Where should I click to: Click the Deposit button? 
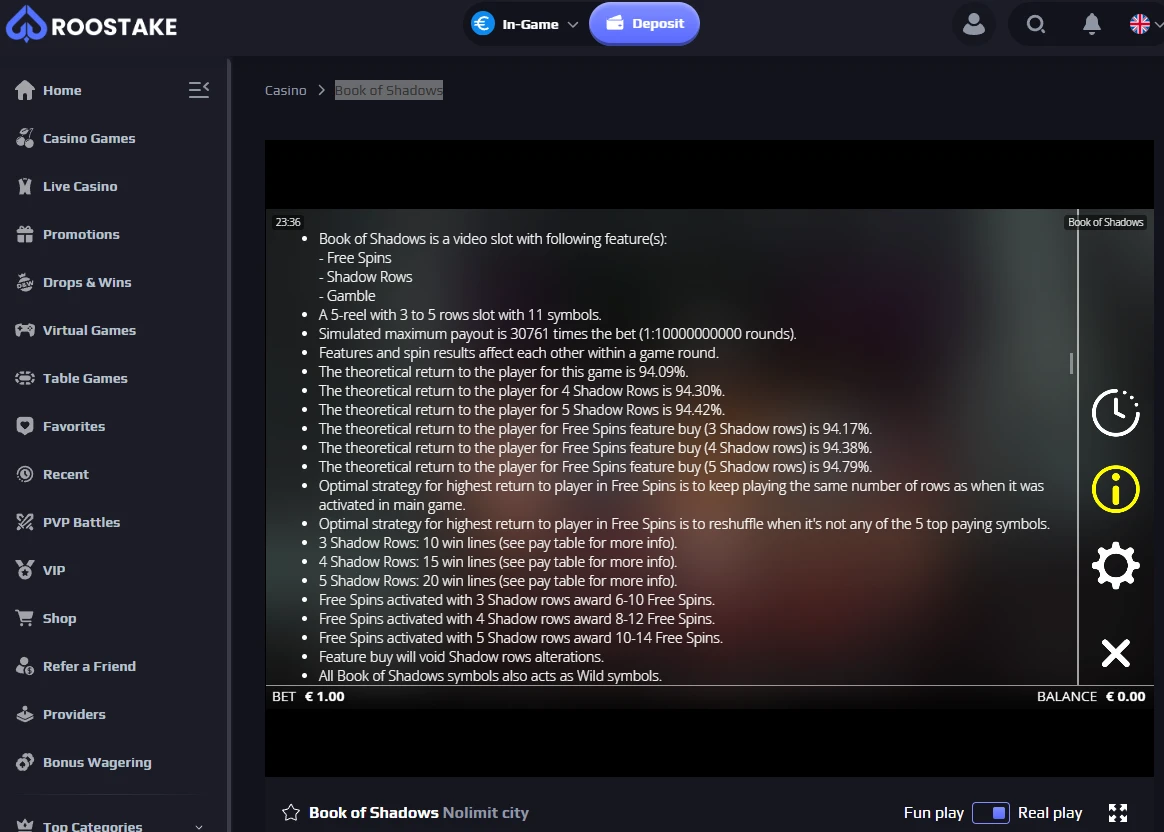[644, 24]
